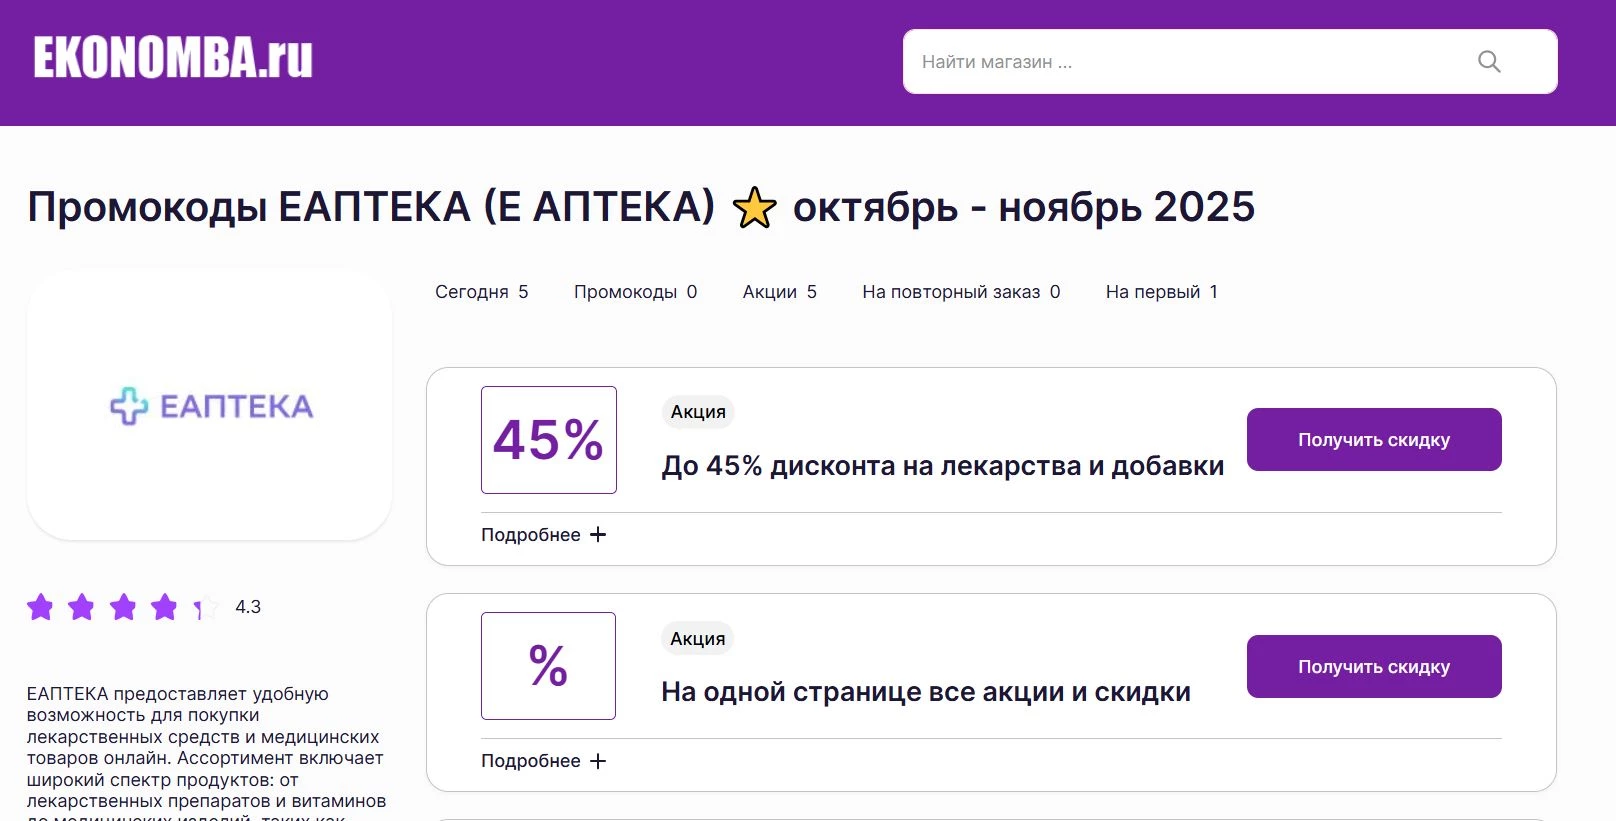The height and width of the screenshot is (821, 1616).
Task: Get discount for all promotions page offer
Action: coord(1374,667)
